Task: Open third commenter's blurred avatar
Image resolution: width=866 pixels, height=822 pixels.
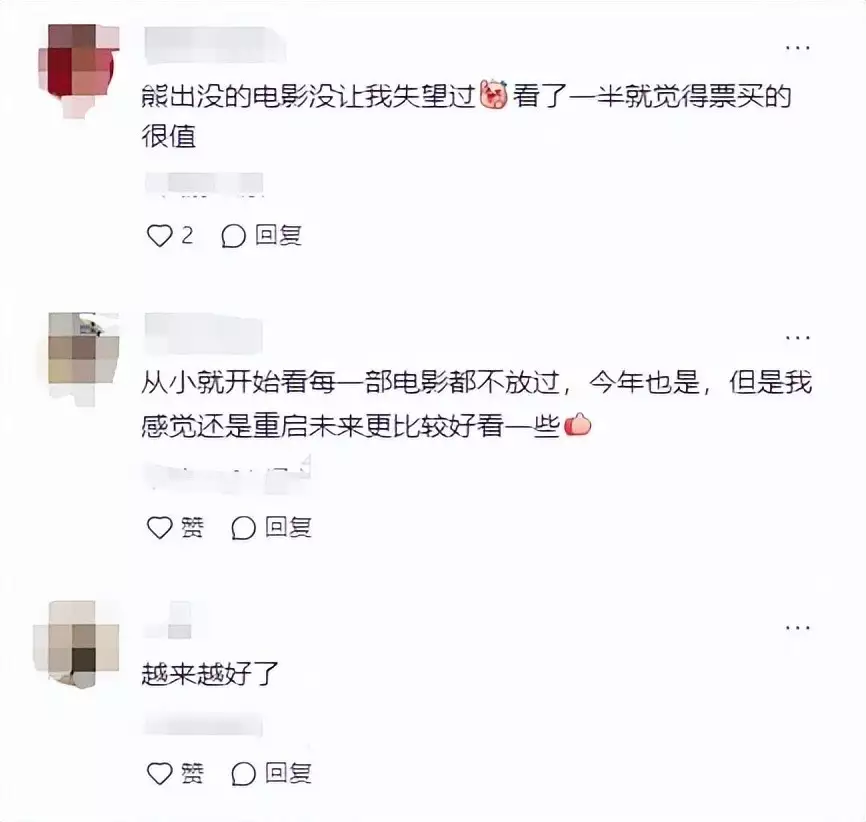Action: [x=77, y=644]
